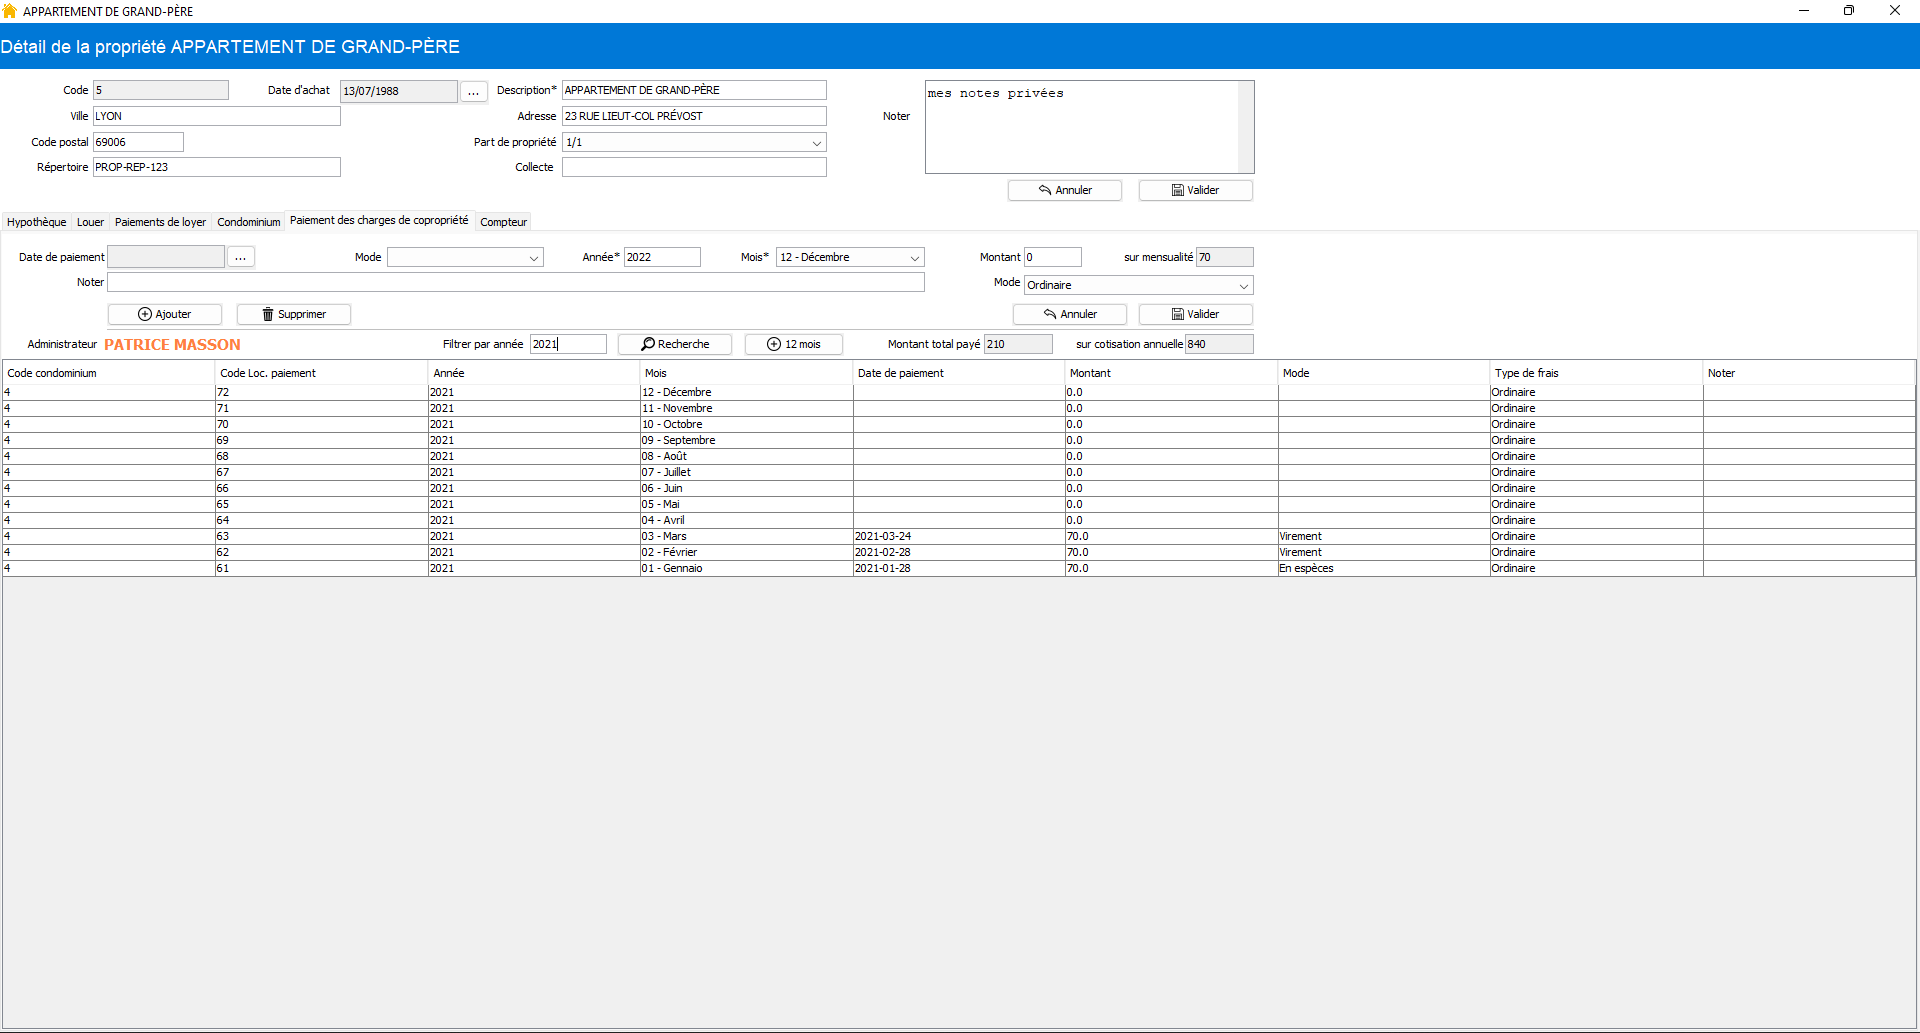
Task: Click the Type de frais column header
Action: point(1597,373)
